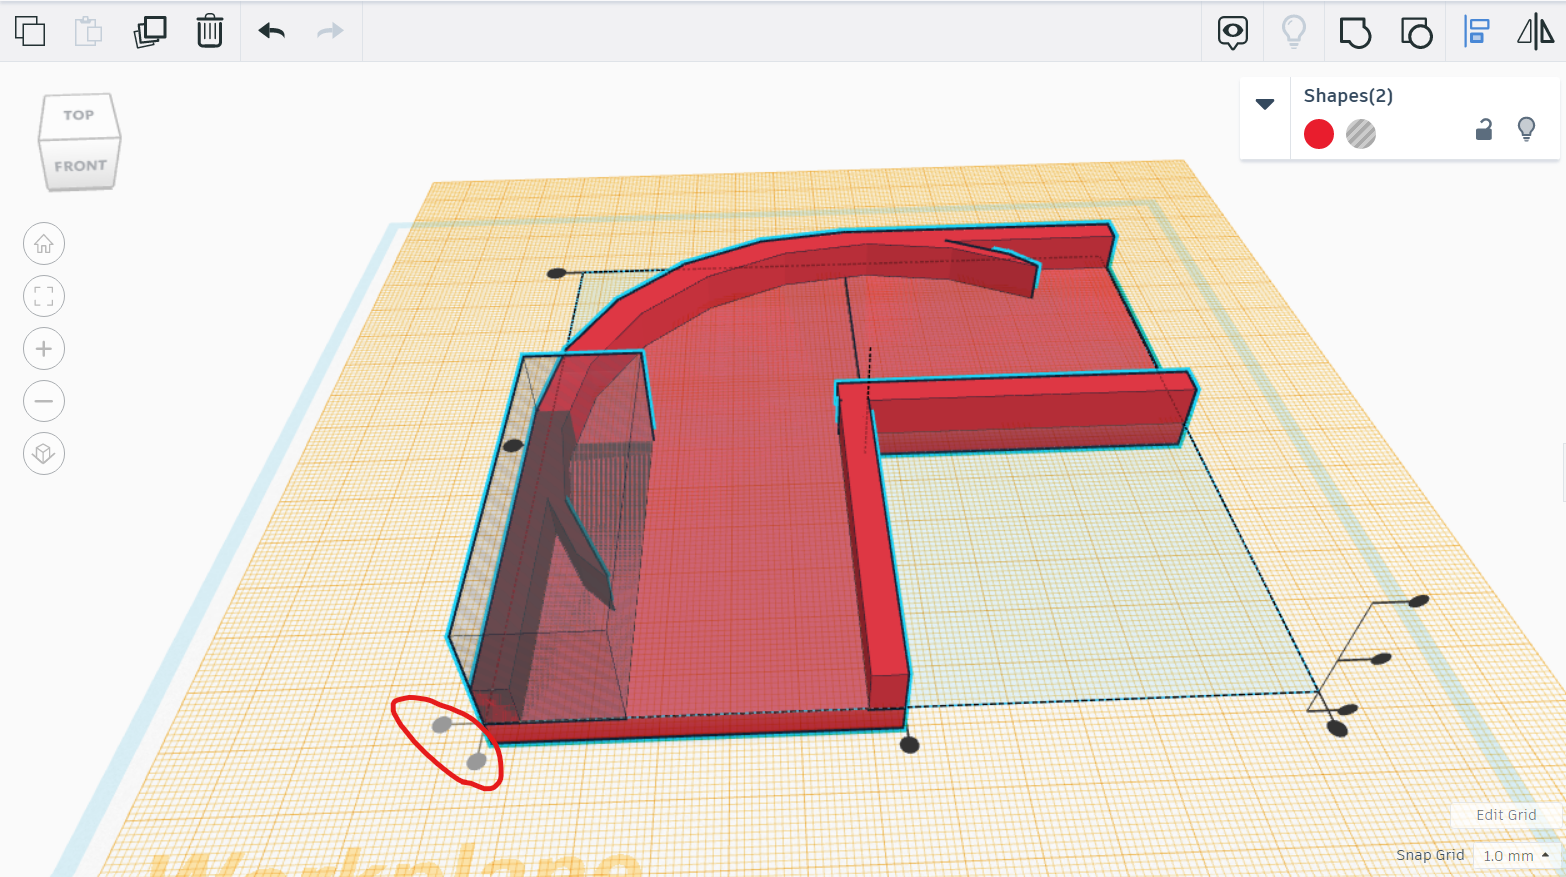Open the Notes speech bubble tool
This screenshot has width=1566, height=877.
pyautogui.click(x=1233, y=32)
